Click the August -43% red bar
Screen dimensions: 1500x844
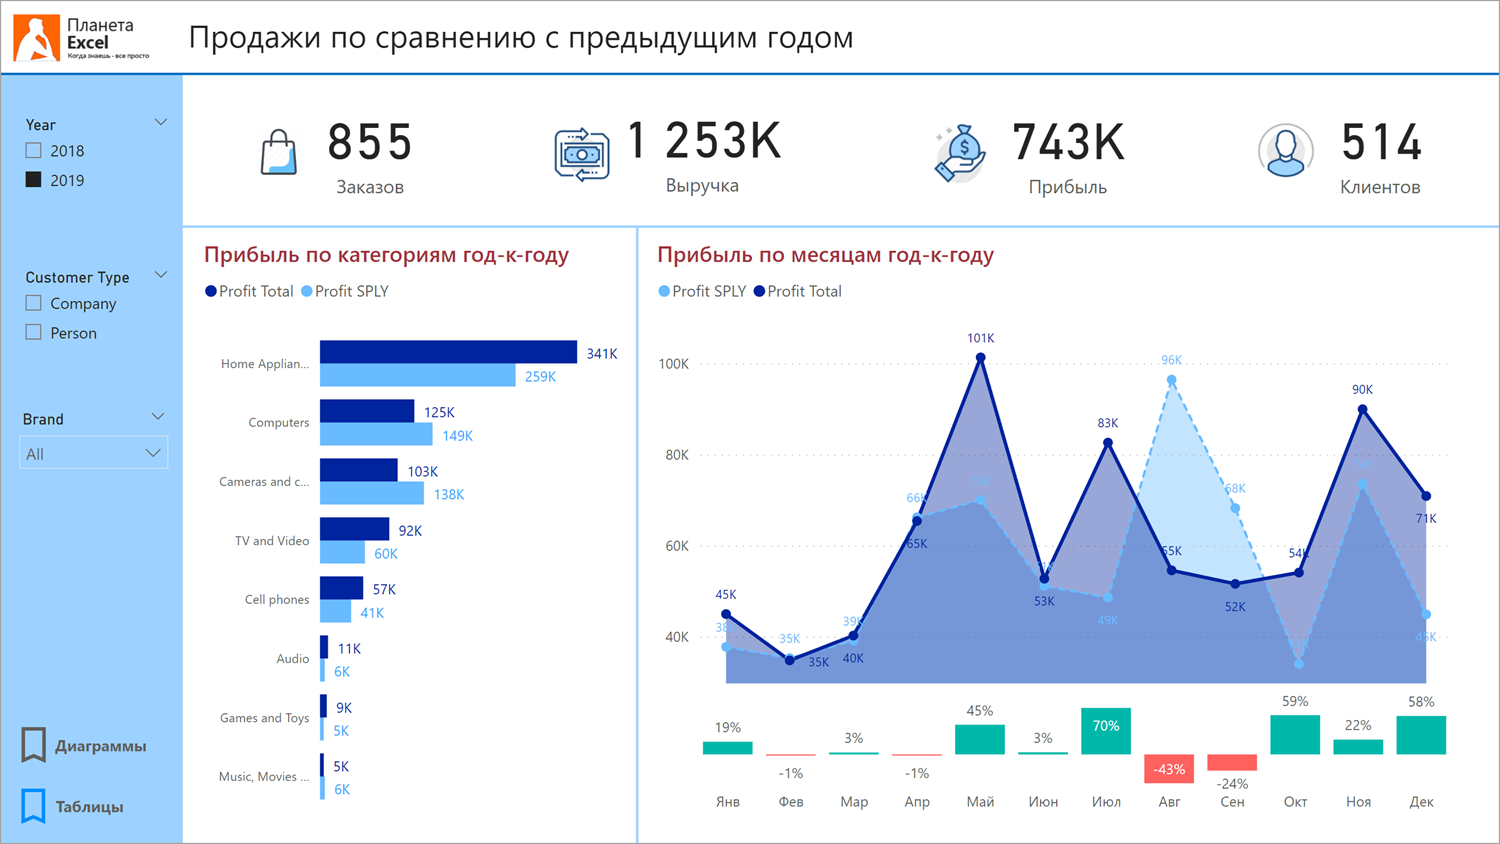click(x=1168, y=768)
